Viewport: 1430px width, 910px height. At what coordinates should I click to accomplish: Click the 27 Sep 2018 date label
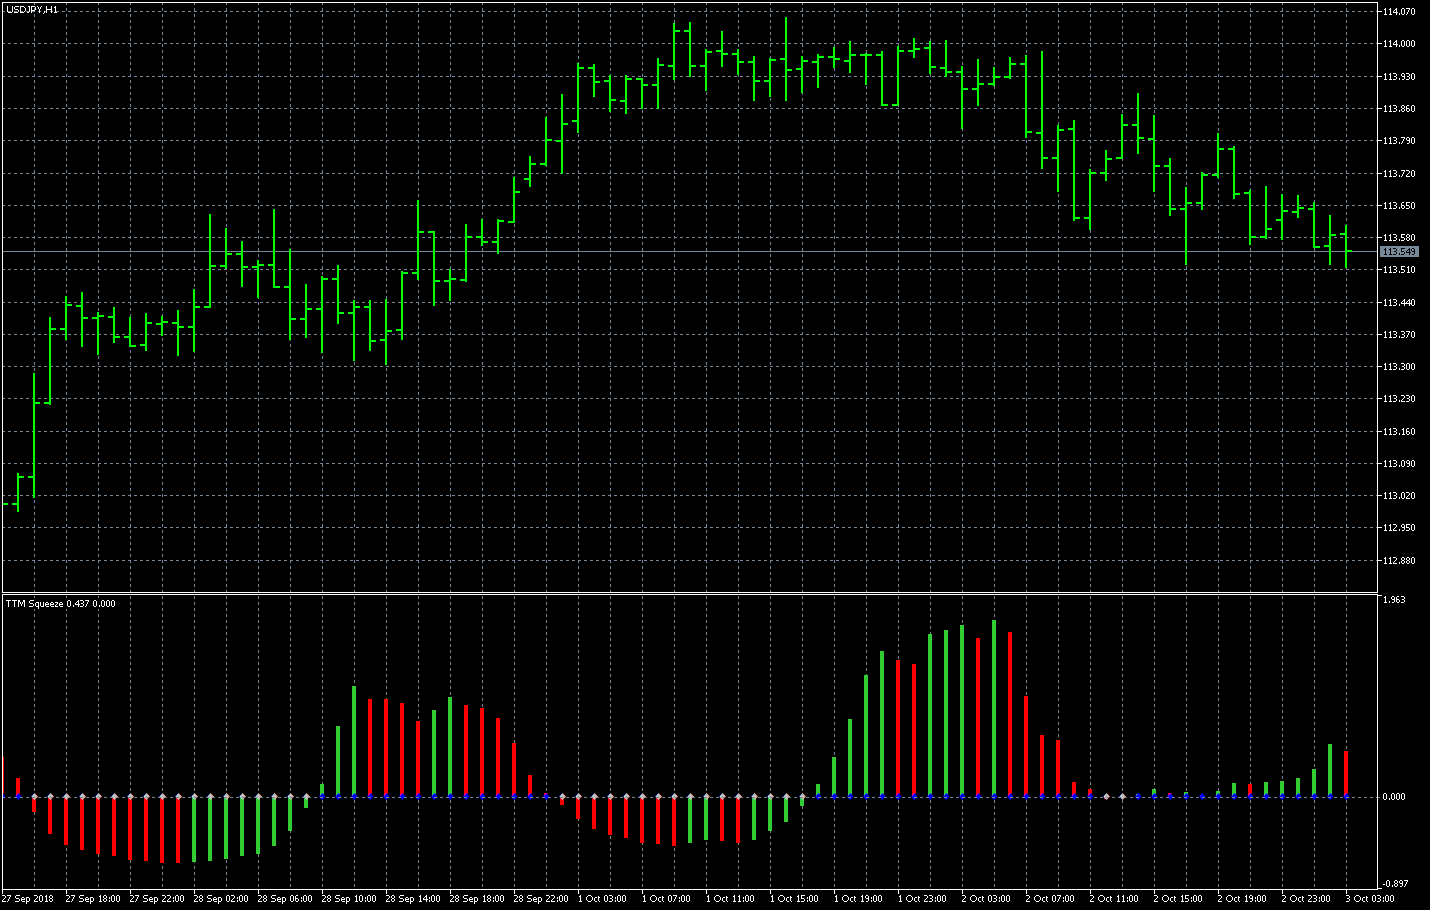(28, 899)
